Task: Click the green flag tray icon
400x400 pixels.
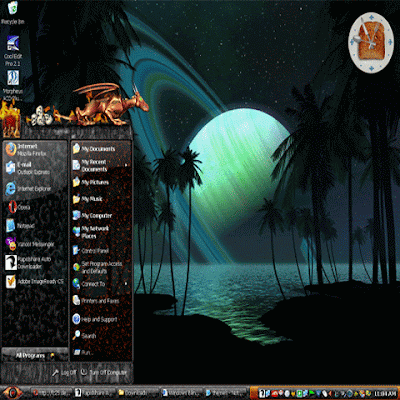Action: pos(311,393)
